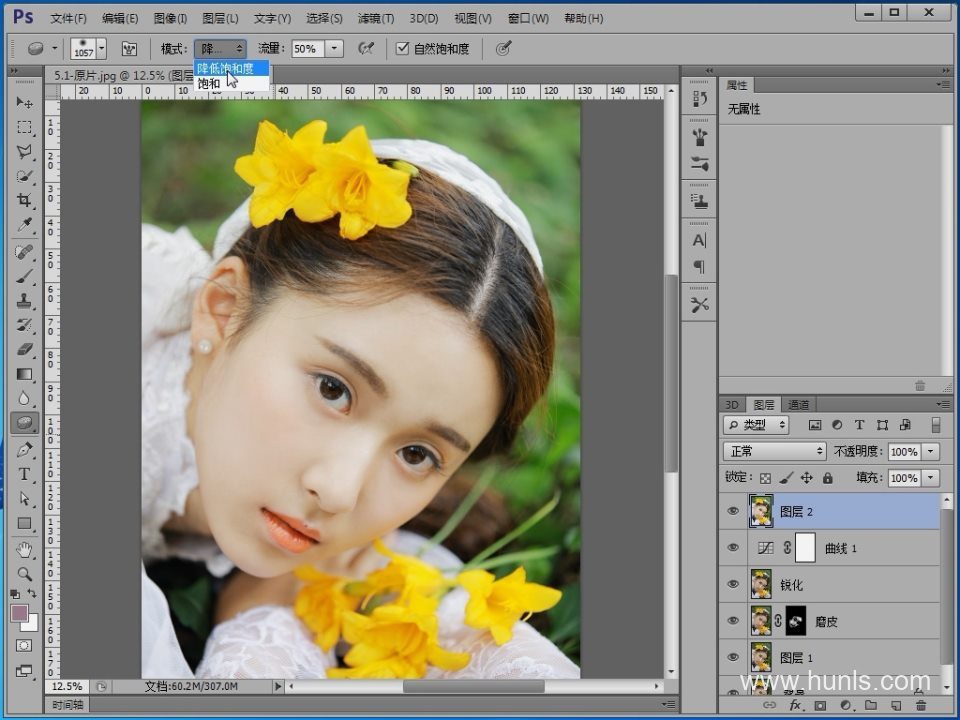Image resolution: width=960 pixels, height=720 pixels.
Task: Toggle the 自然饱和度 checkbox
Action: [x=402, y=48]
